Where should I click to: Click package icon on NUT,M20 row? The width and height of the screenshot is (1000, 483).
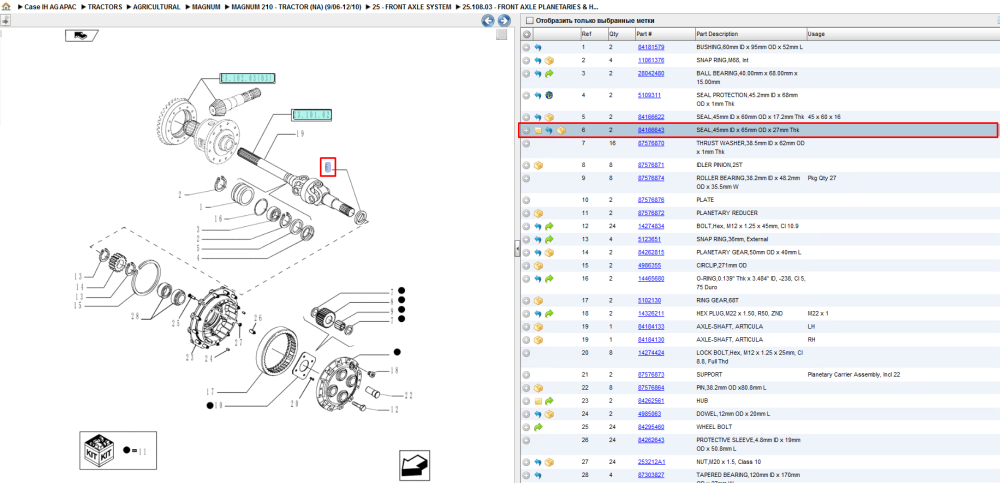(x=549, y=462)
